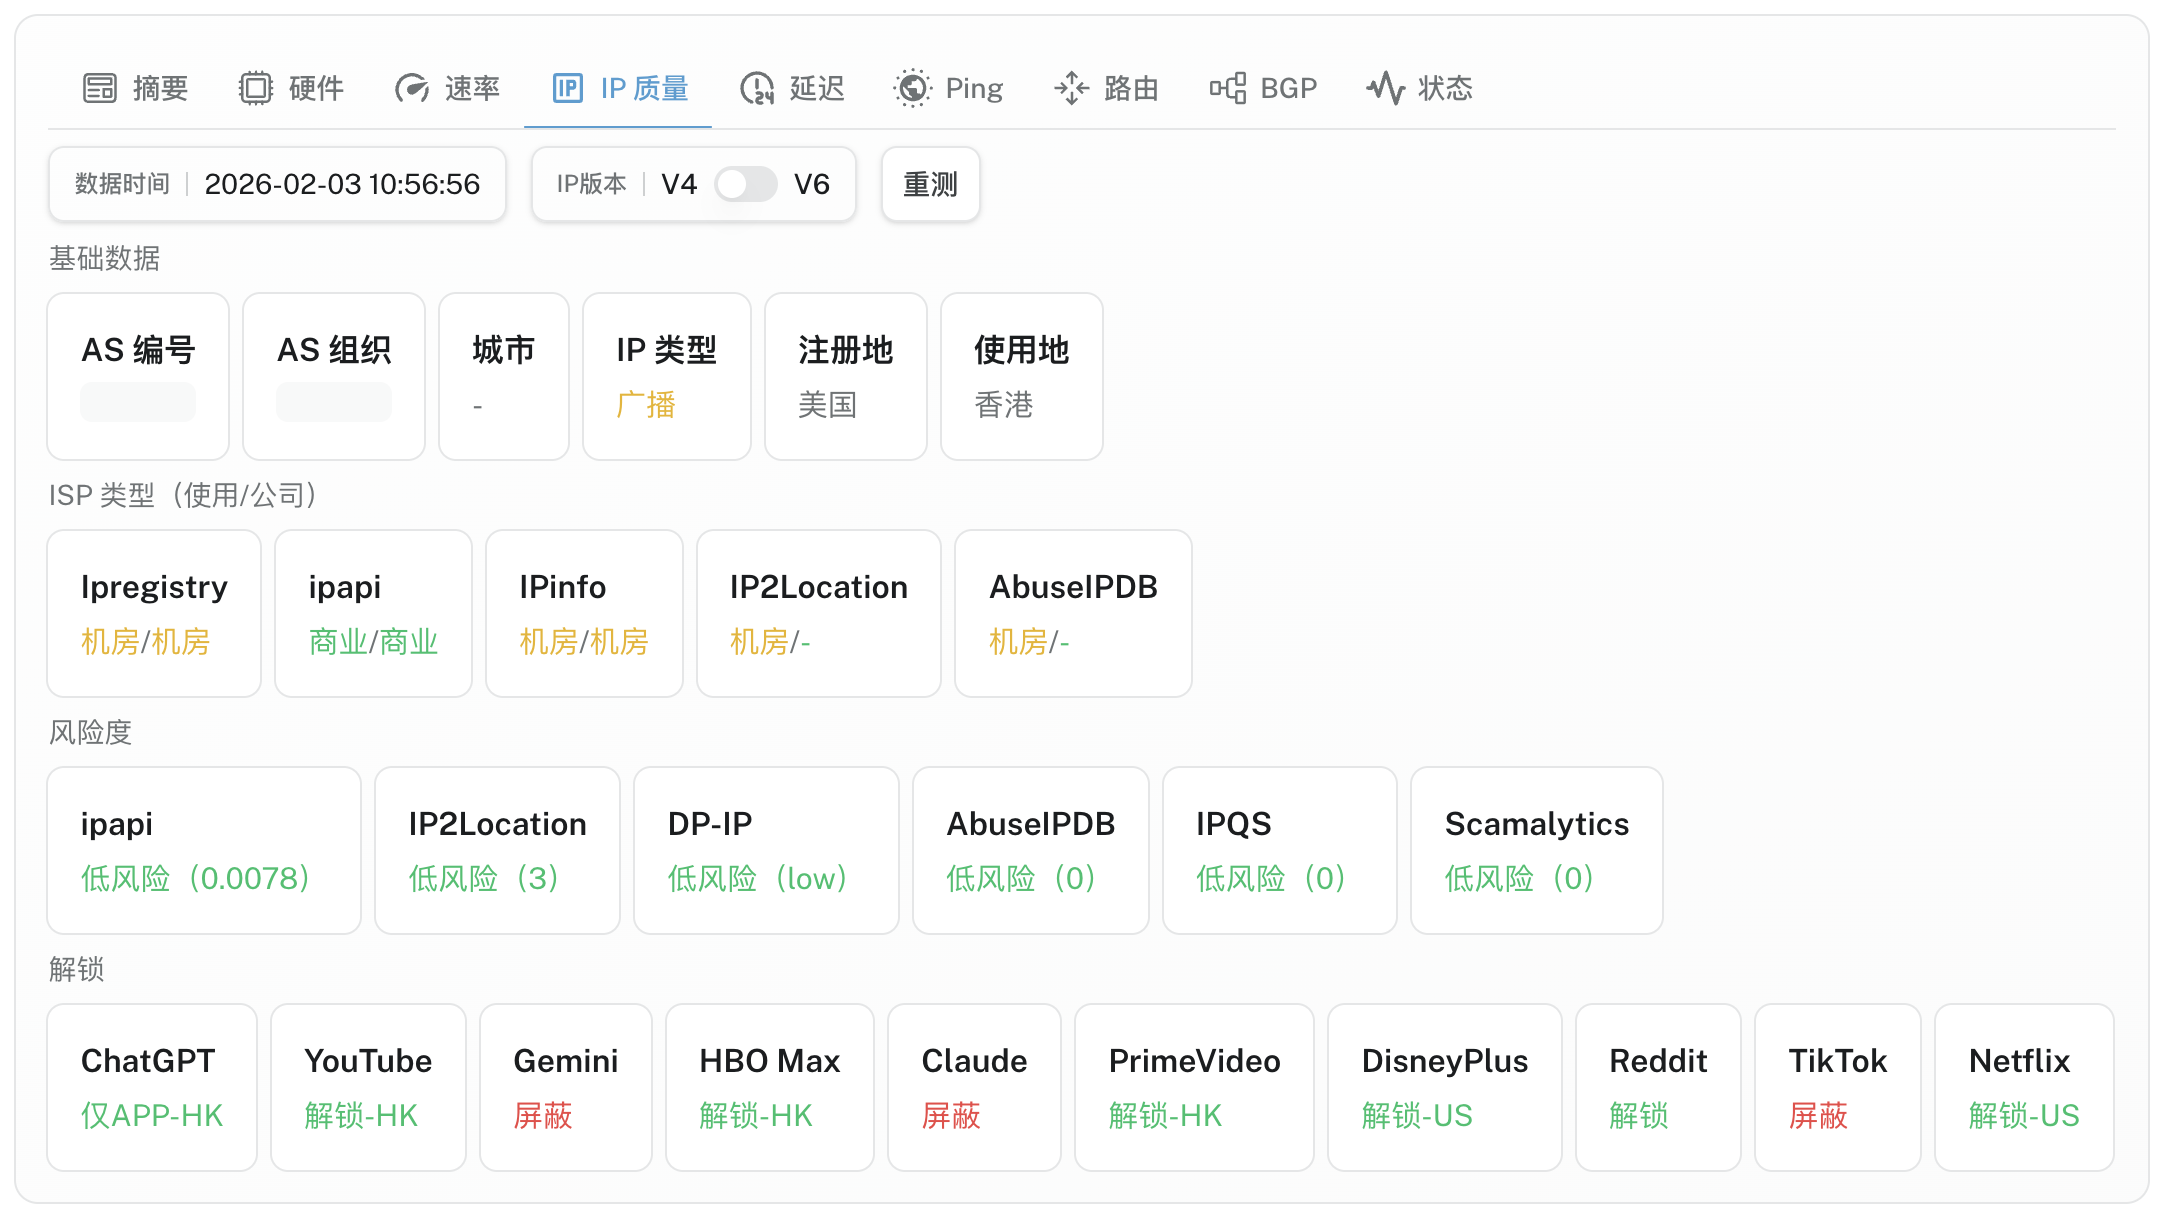Open the BGP tab
Viewport: 2164px width, 1216px height.
(1287, 88)
